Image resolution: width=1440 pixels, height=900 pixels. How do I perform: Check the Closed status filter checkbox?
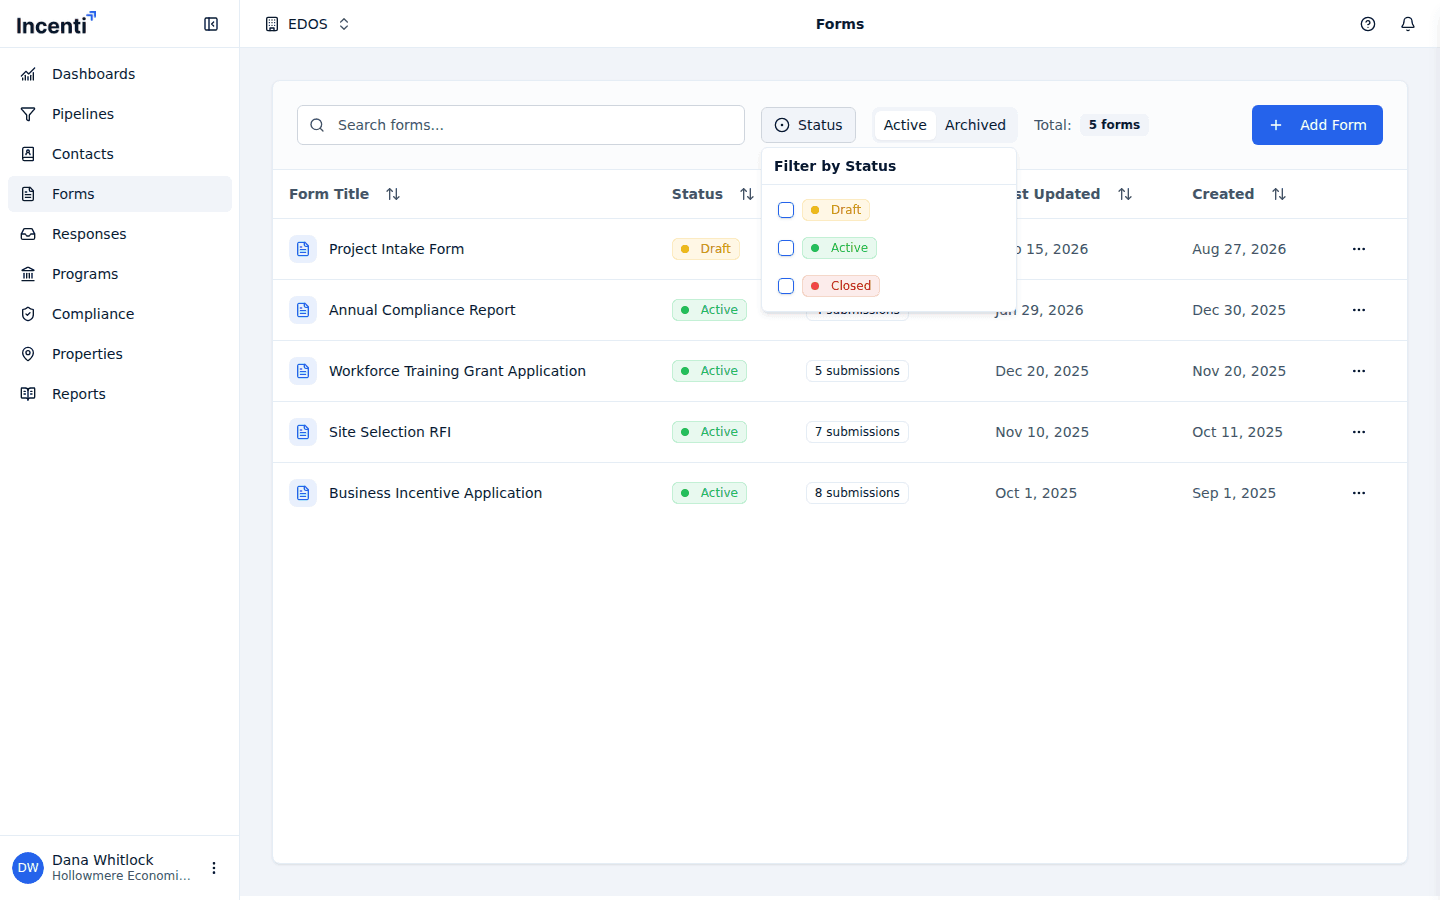(786, 286)
